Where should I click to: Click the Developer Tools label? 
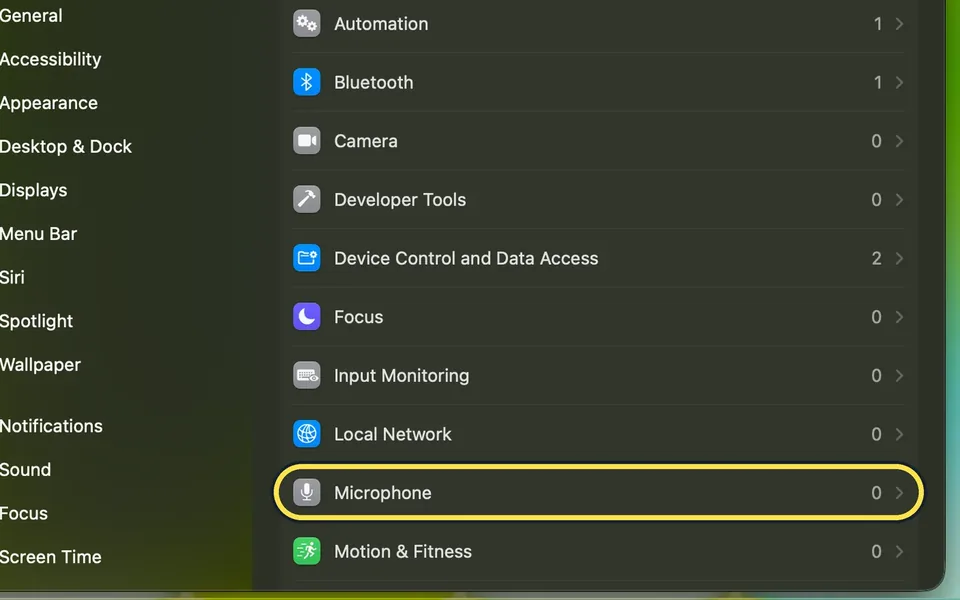(x=400, y=200)
